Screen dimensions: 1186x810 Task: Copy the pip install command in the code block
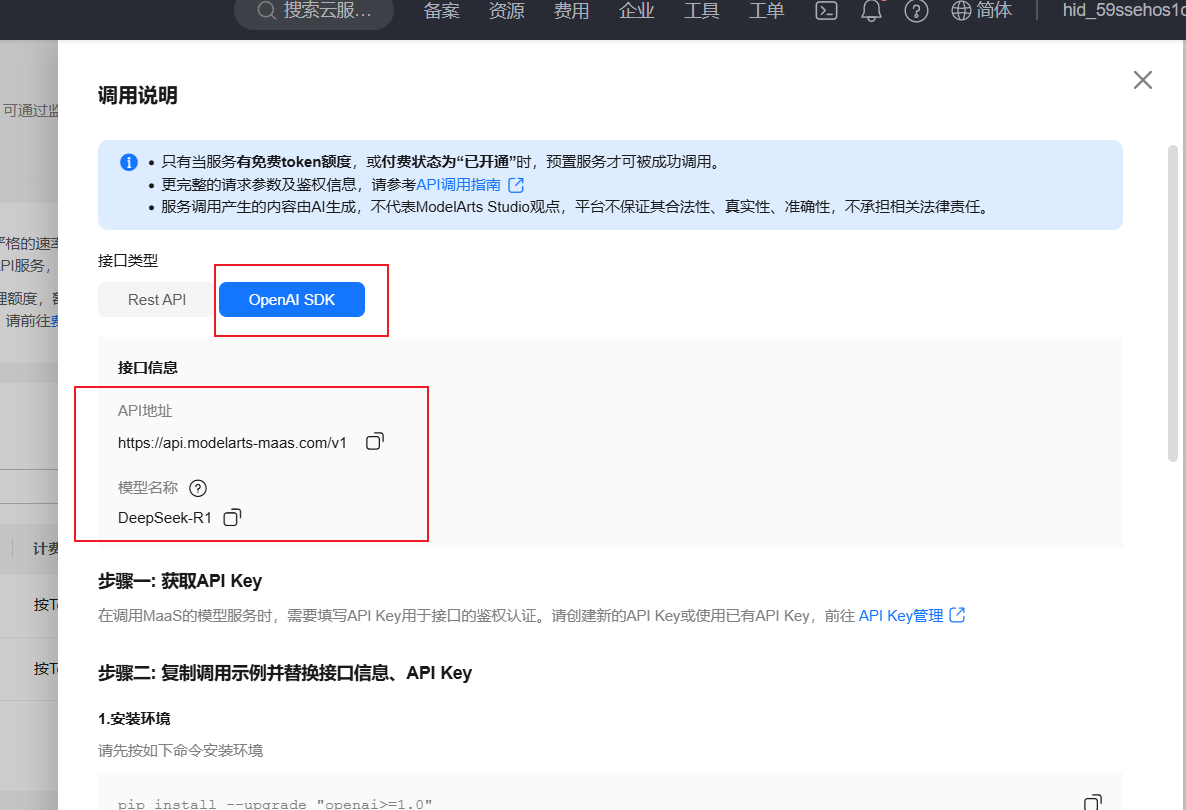coord(1092,801)
